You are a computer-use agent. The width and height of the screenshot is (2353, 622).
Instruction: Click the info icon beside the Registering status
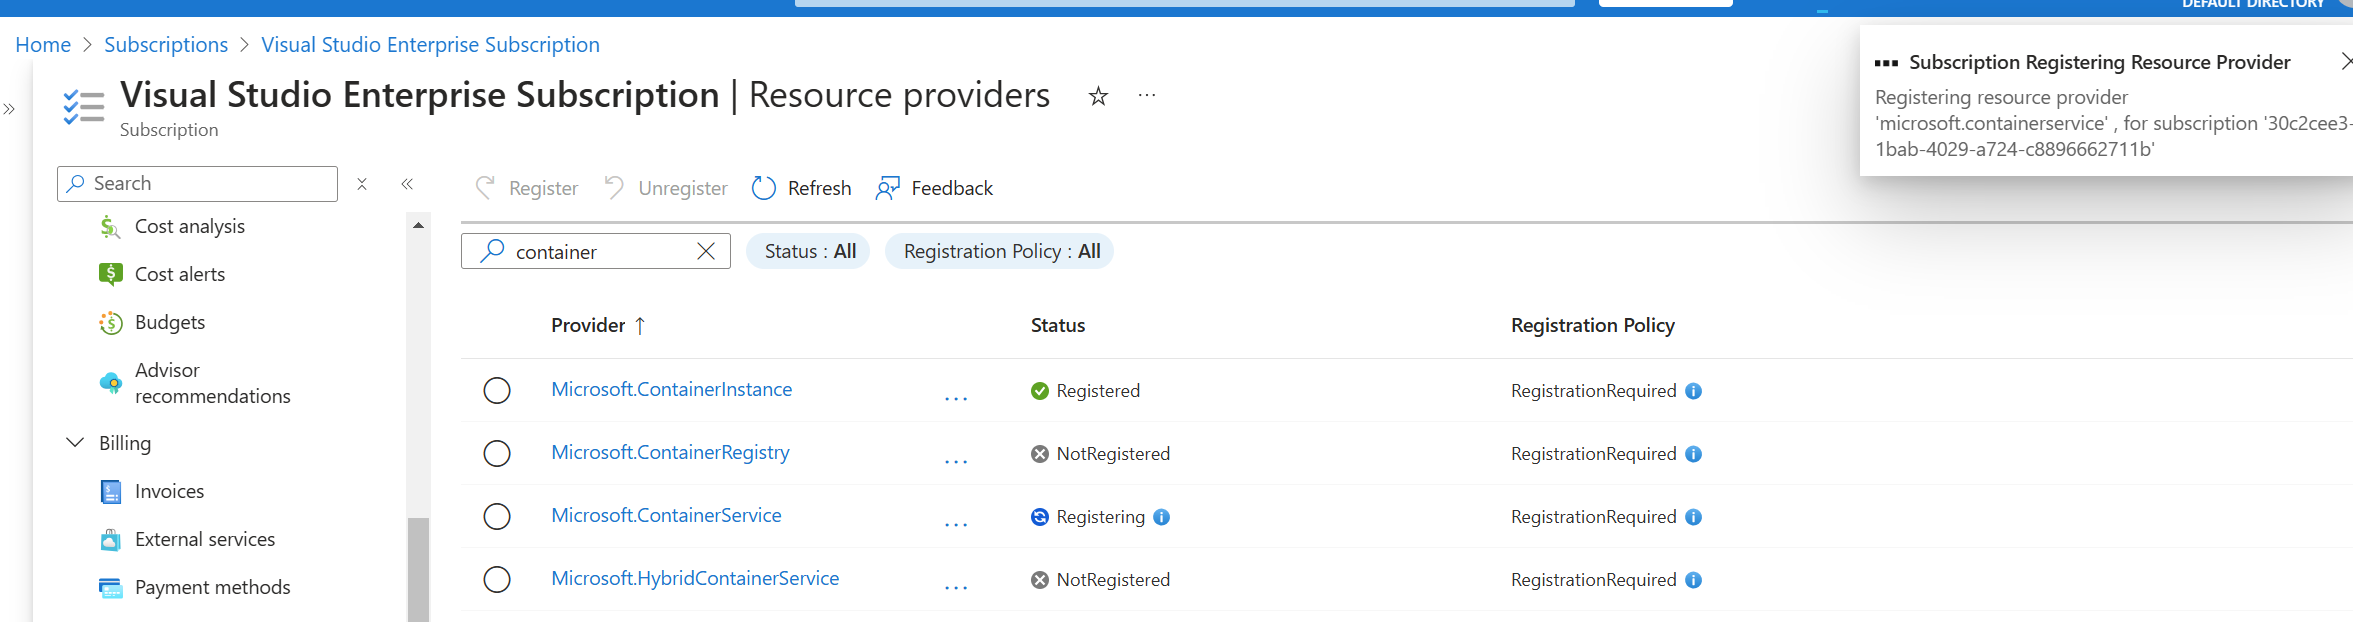click(1161, 517)
